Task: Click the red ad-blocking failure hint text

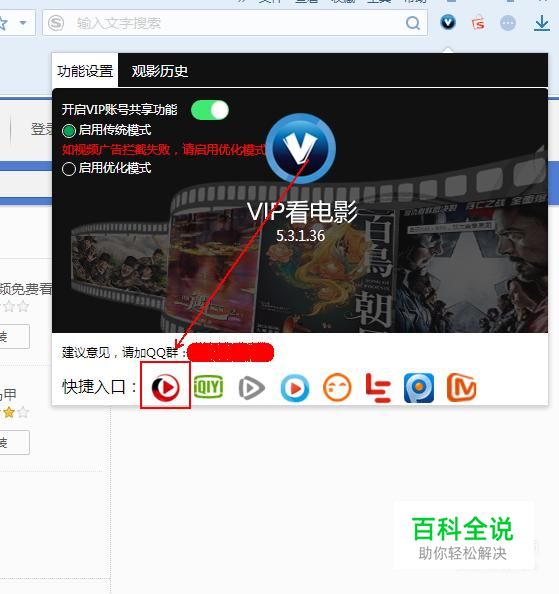Action: pos(164,150)
